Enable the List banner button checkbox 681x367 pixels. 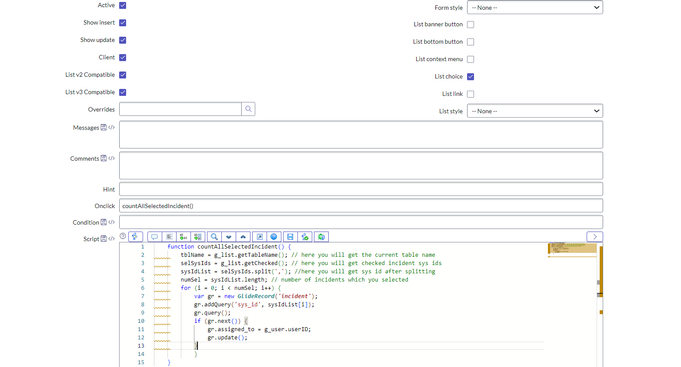[x=470, y=25]
